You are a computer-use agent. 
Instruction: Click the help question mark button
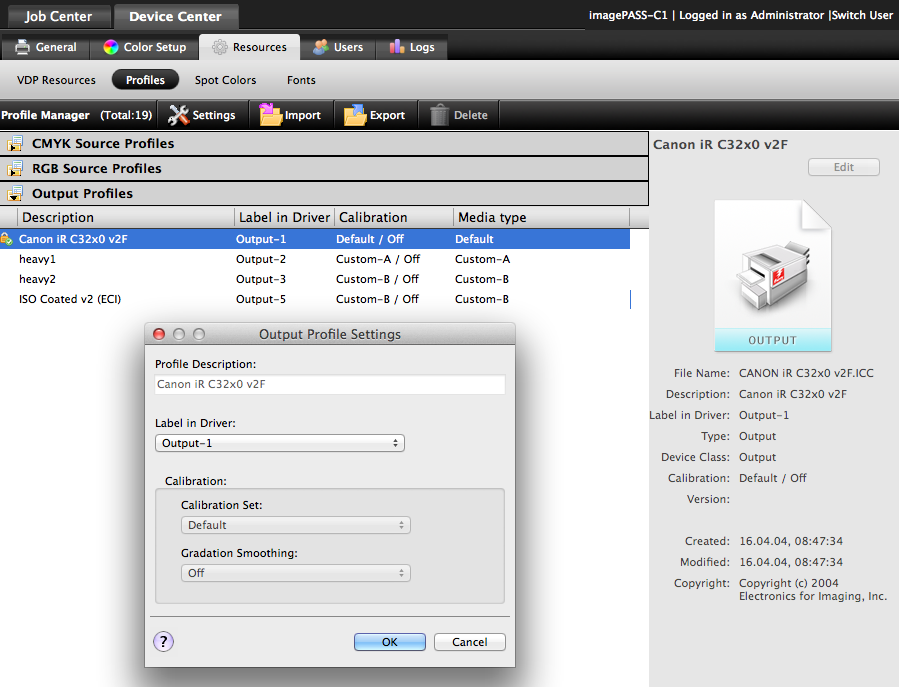163,642
